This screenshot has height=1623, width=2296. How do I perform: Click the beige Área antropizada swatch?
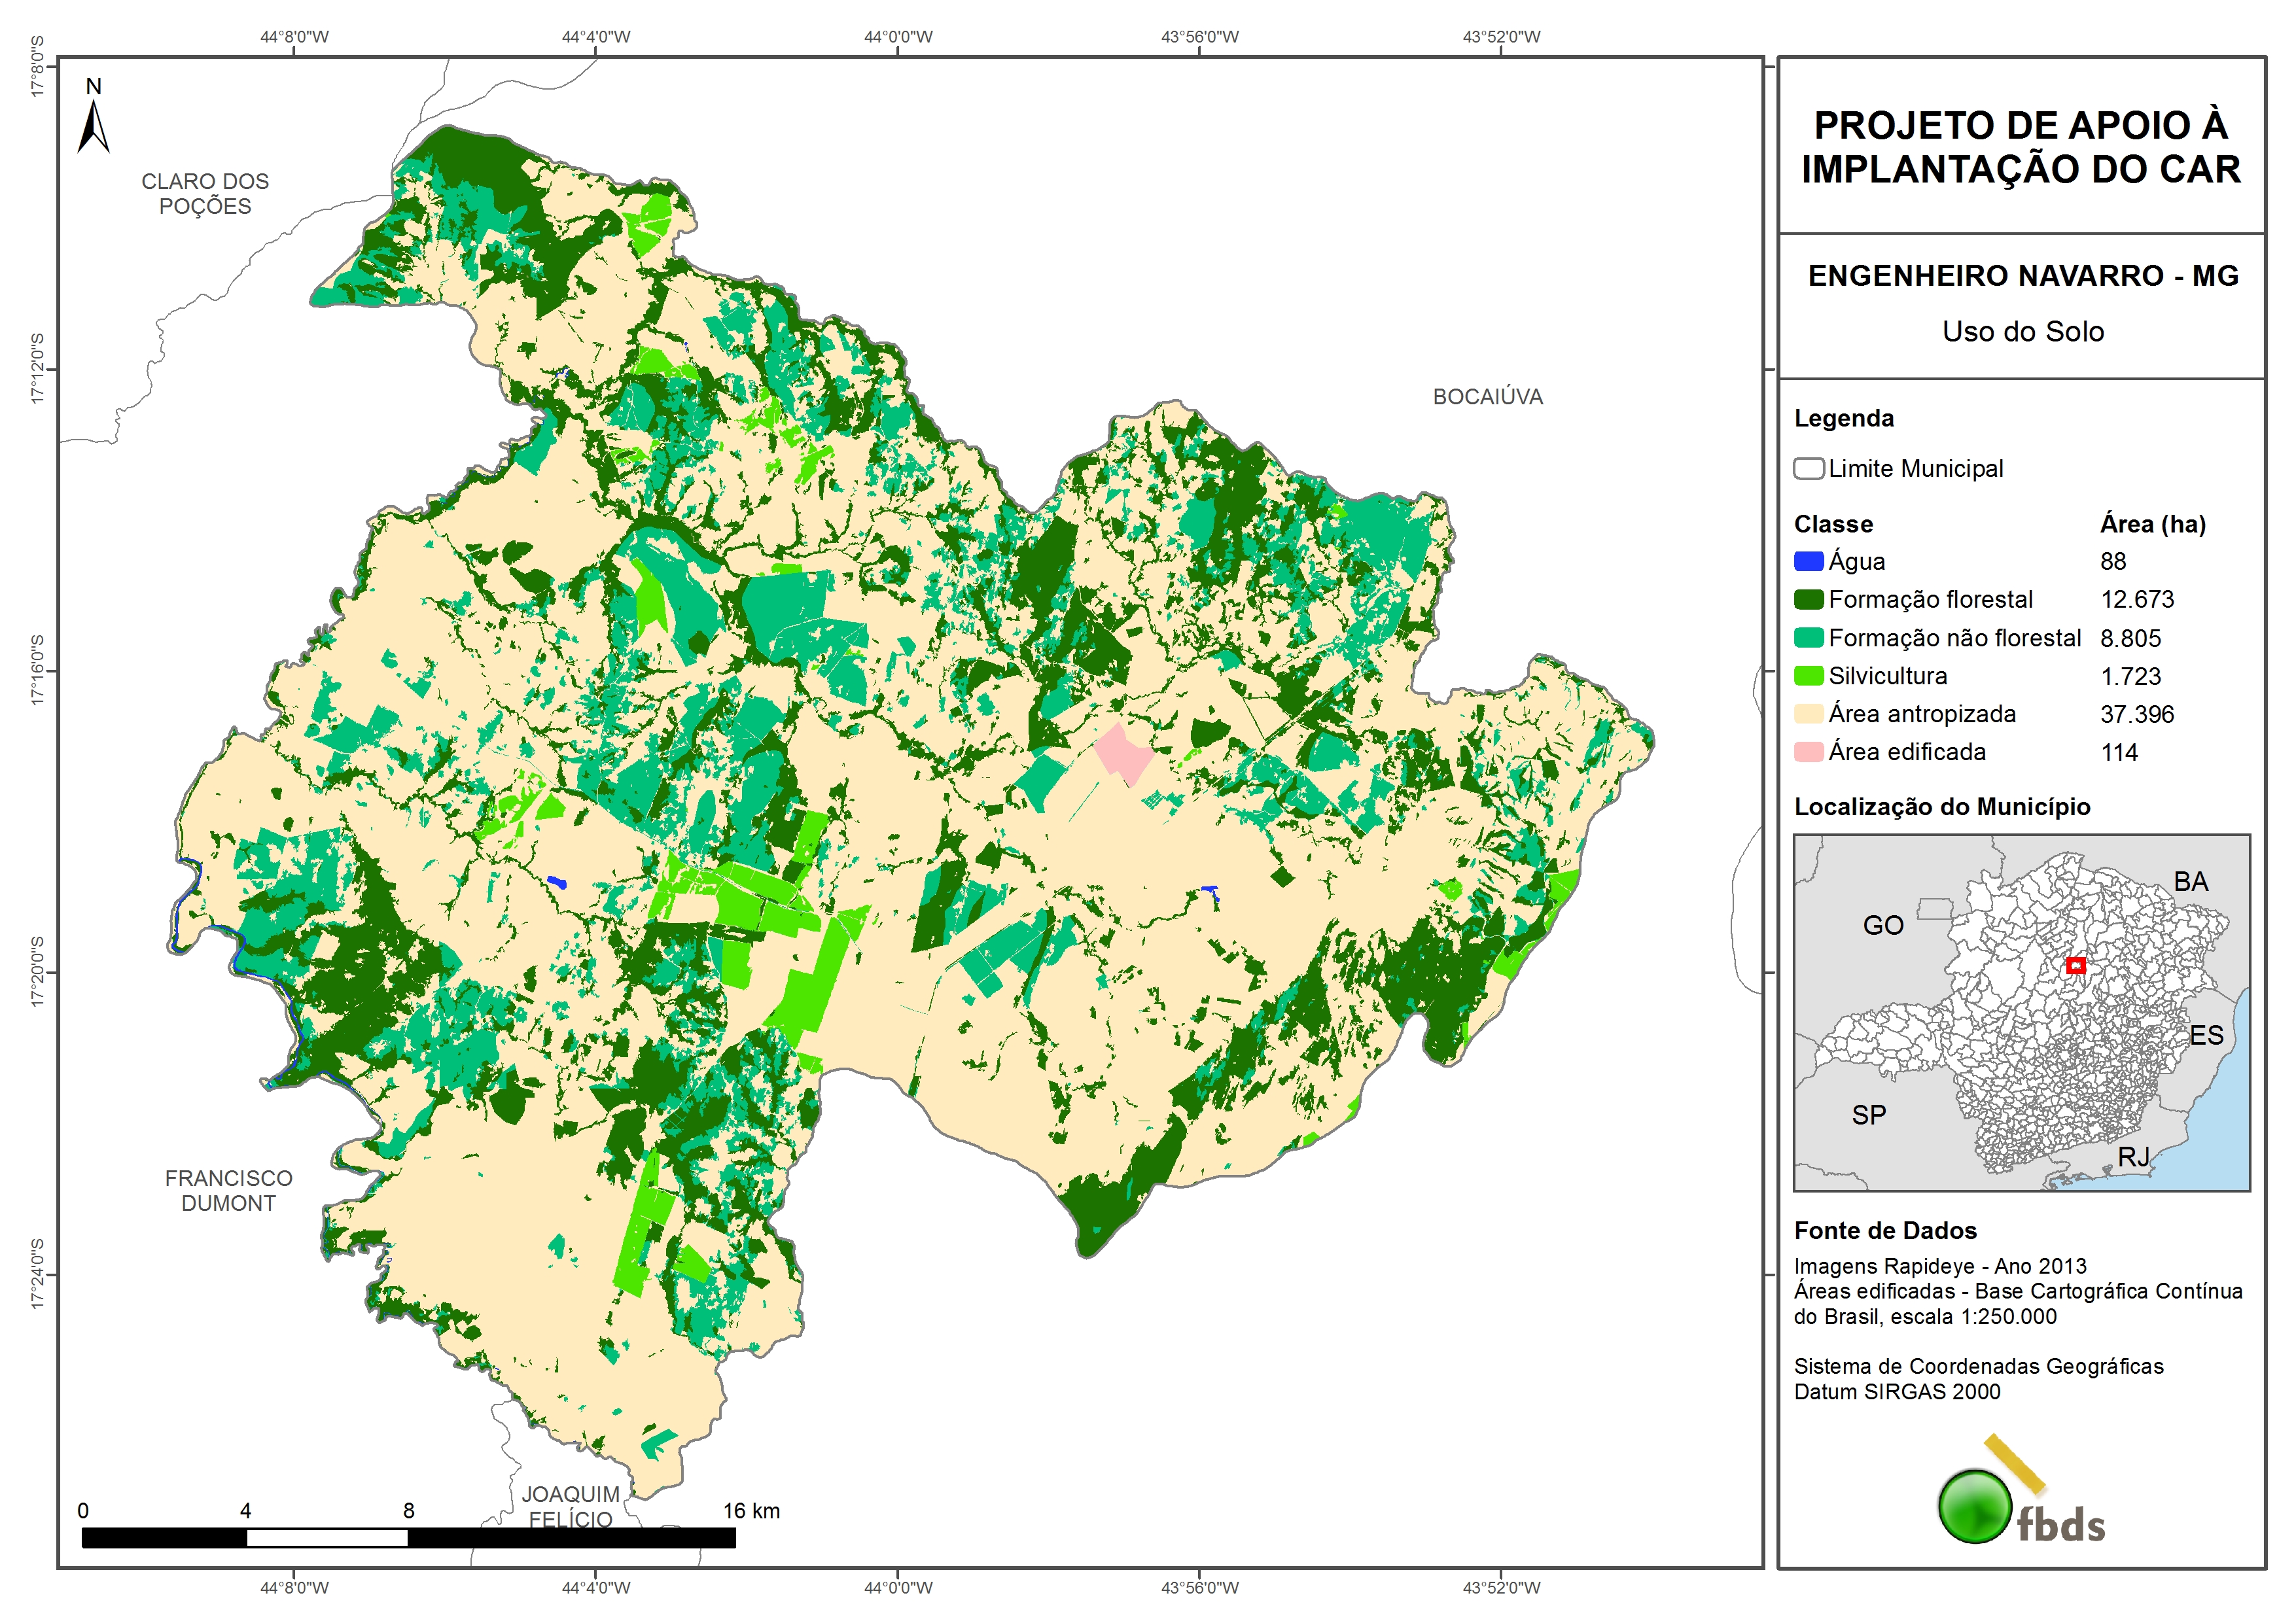[1808, 714]
